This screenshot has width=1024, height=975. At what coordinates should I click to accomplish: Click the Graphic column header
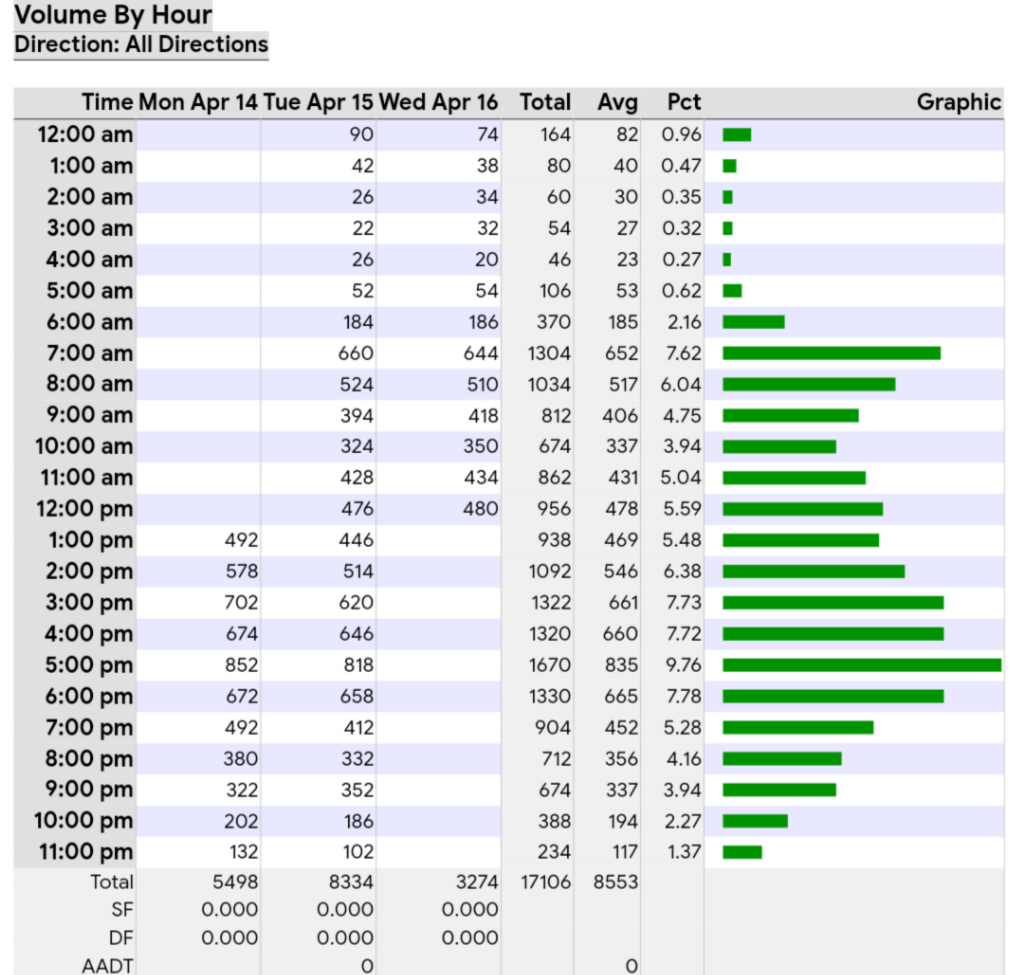tap(958, 102)
